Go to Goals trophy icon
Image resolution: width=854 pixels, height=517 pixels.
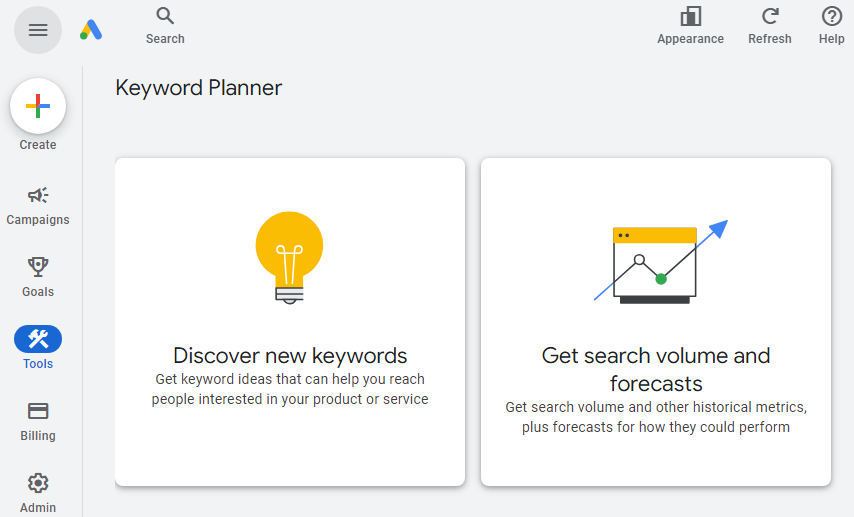click(x=38, y=267)
